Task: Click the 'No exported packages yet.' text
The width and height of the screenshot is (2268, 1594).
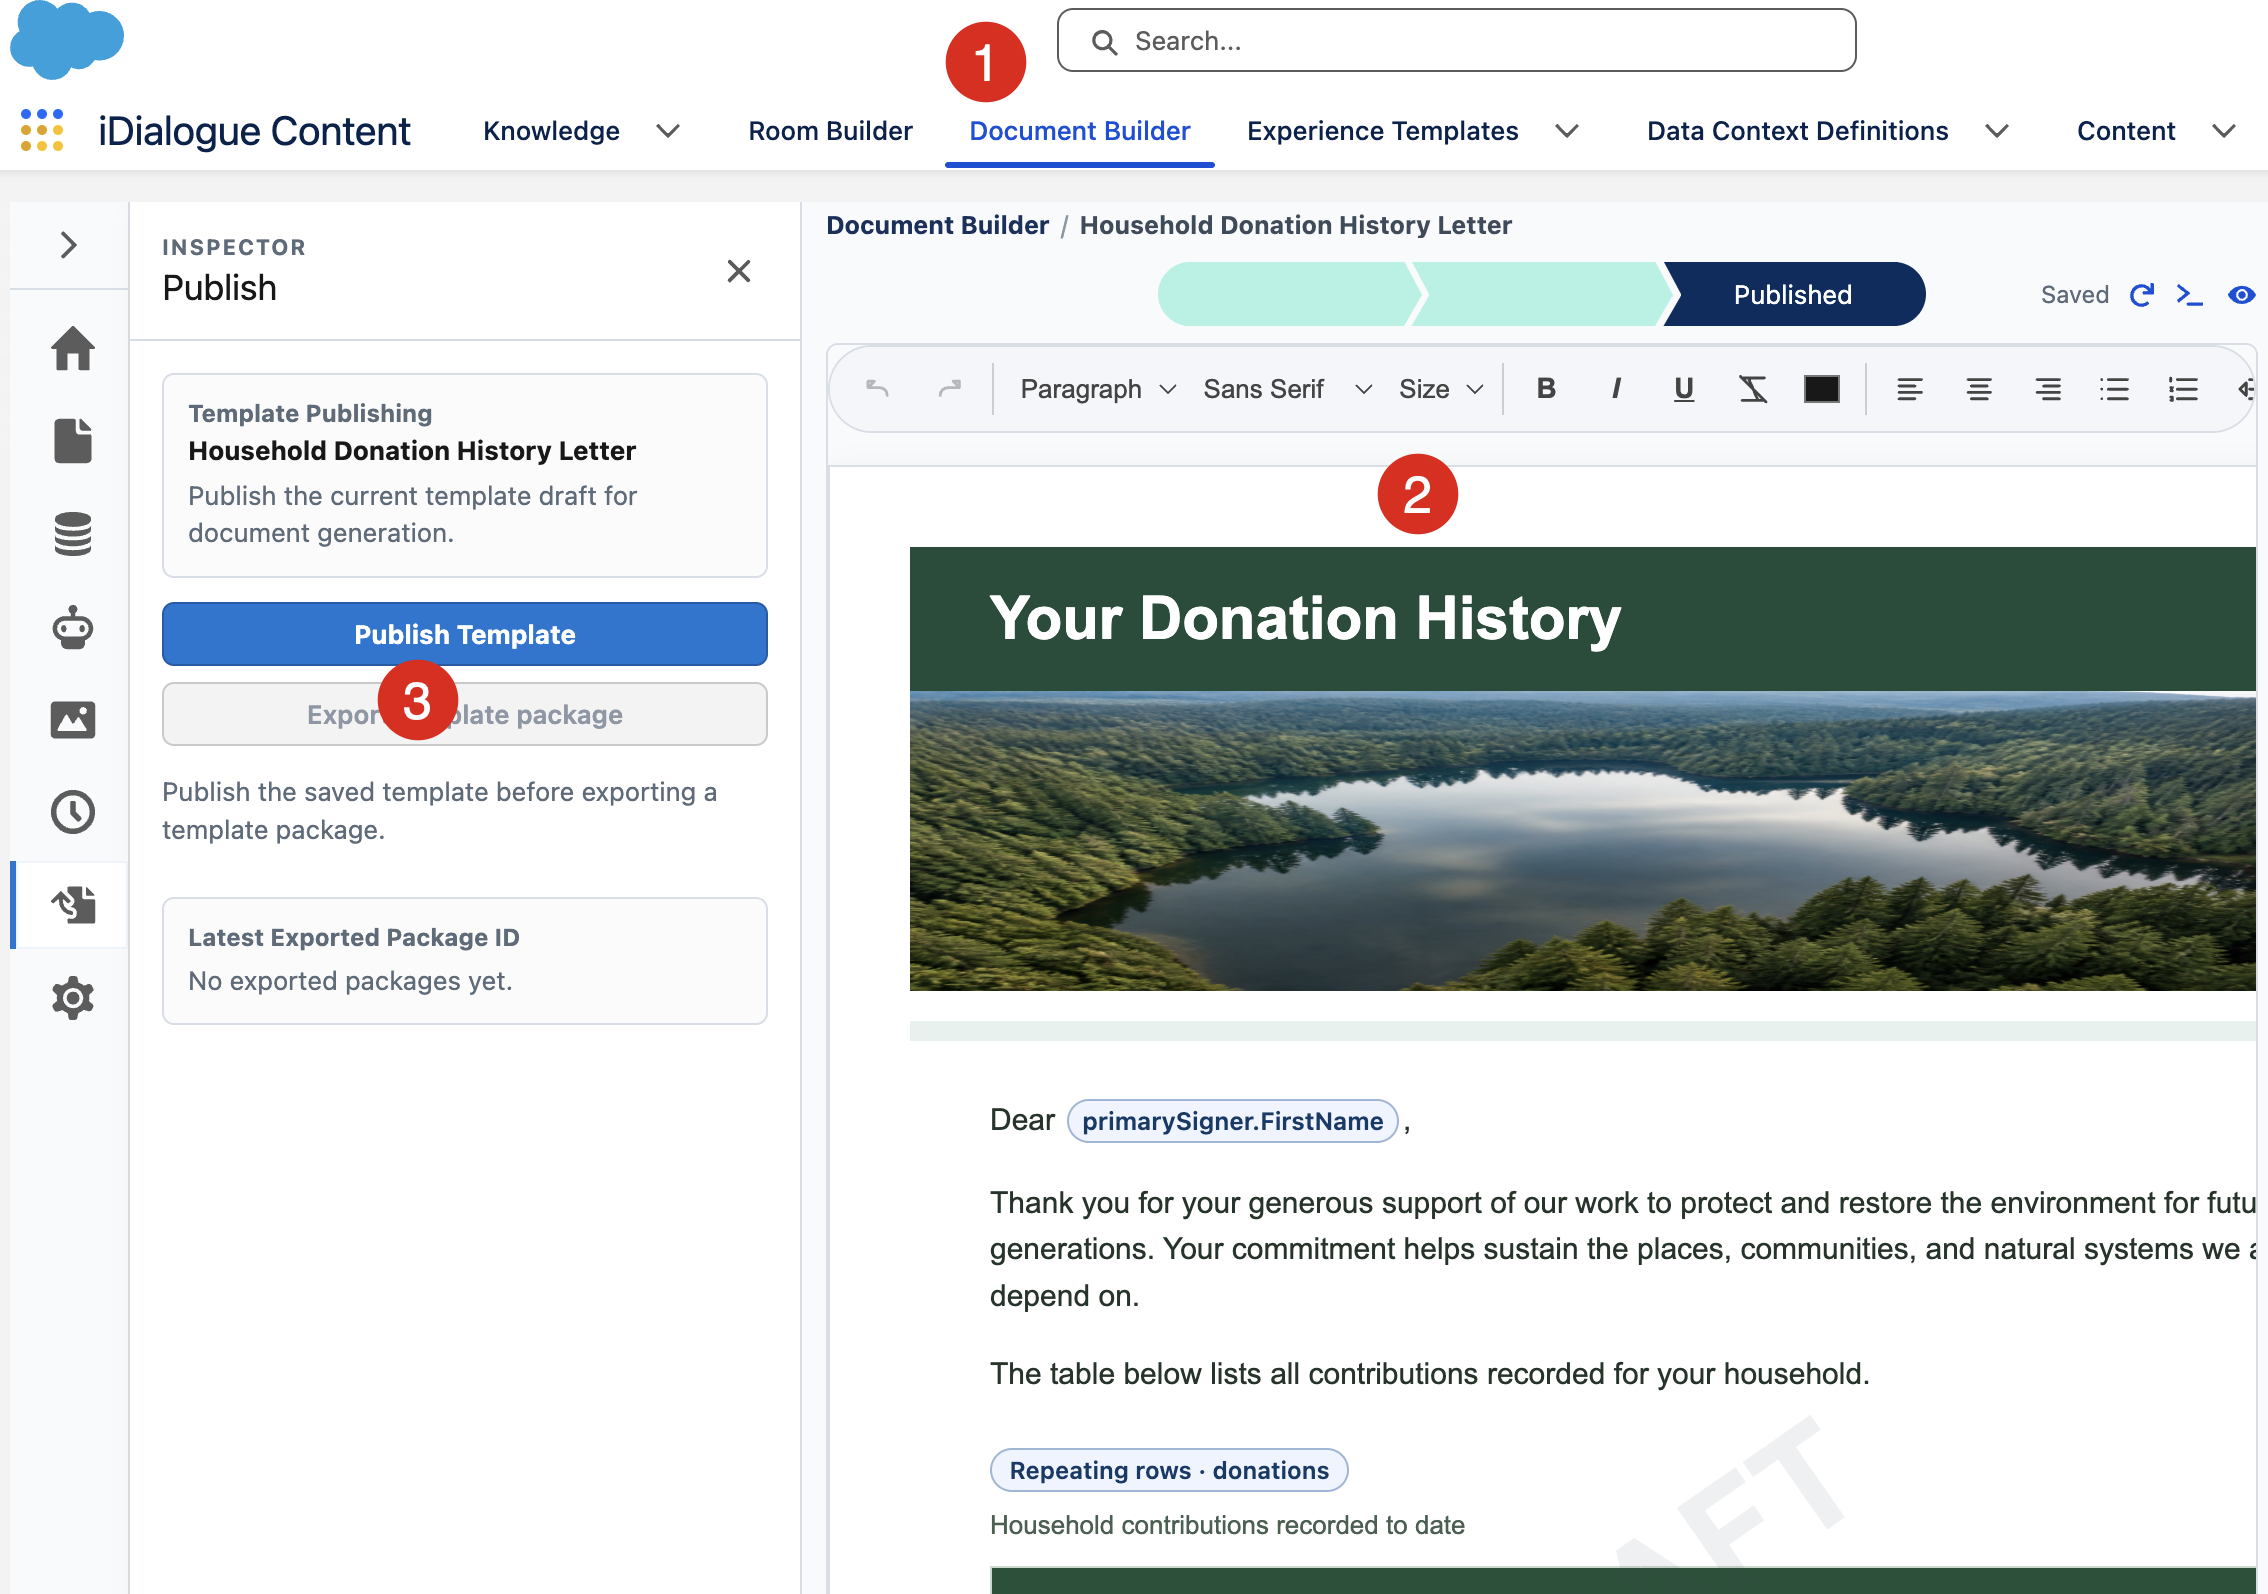Action: pos(350,981)
